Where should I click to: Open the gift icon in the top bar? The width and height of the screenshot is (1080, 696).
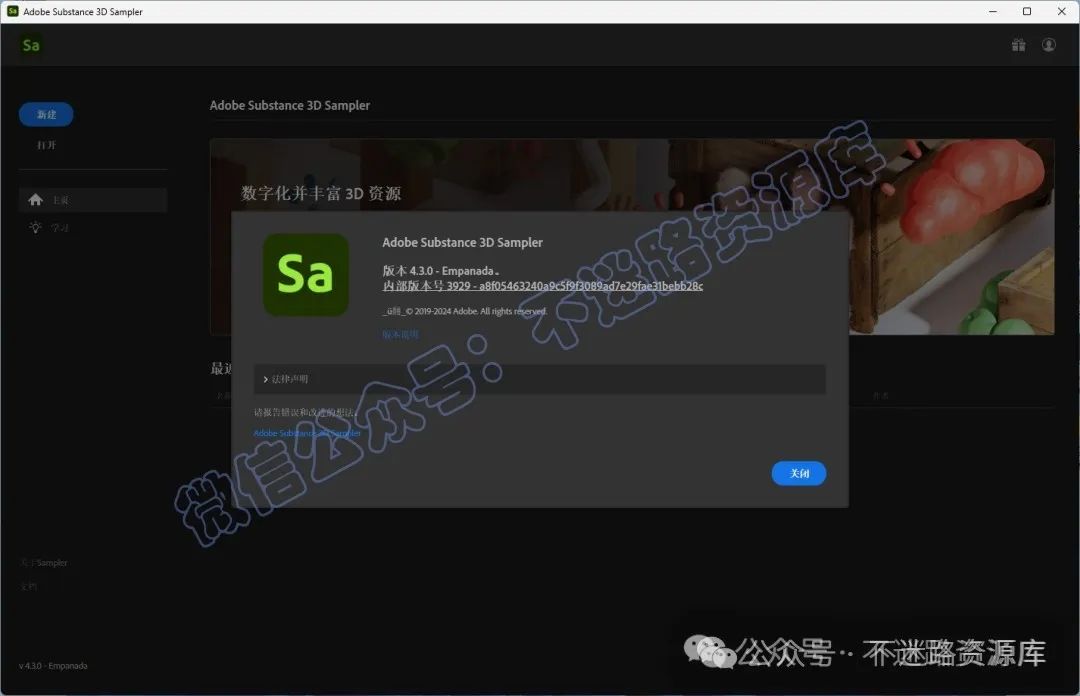pos(1019,45)
